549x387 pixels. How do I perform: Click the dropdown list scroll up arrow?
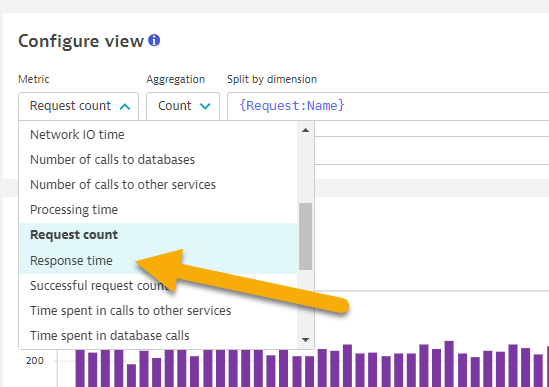tap(305, 130)
